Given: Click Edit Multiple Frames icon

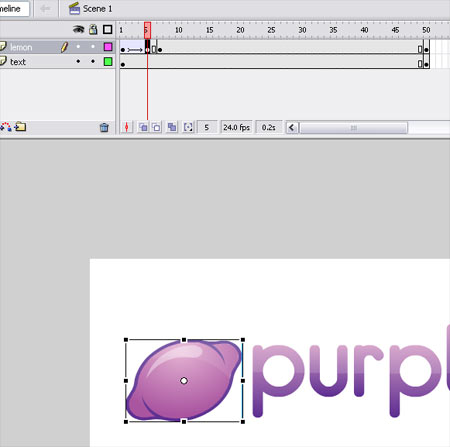Looking at the screenshot, I should coord(172,127).
